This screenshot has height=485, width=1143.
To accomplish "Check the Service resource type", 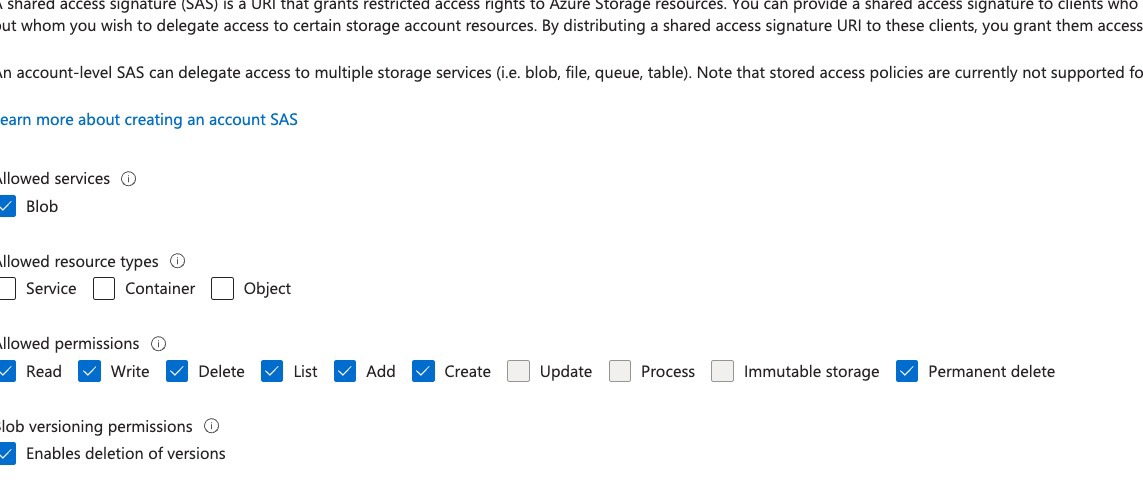I will (5, 289).
